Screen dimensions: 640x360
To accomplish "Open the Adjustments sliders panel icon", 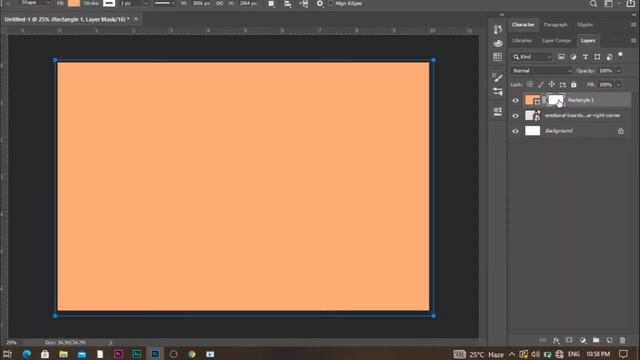I will (498, 91).
